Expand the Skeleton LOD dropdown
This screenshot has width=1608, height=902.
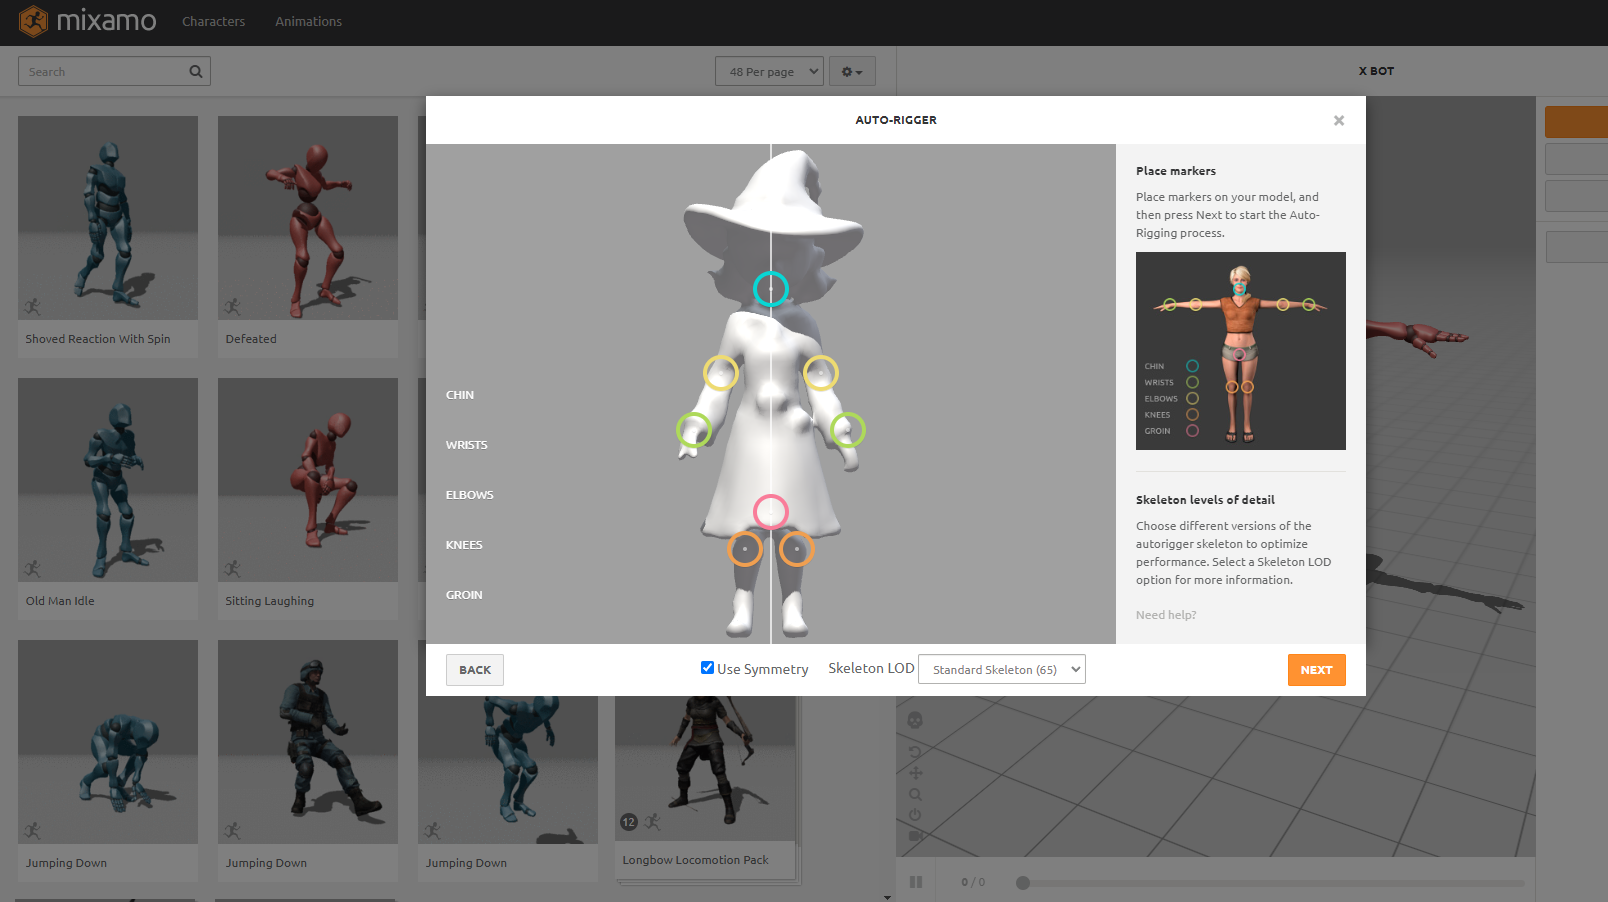point(1001,669)
